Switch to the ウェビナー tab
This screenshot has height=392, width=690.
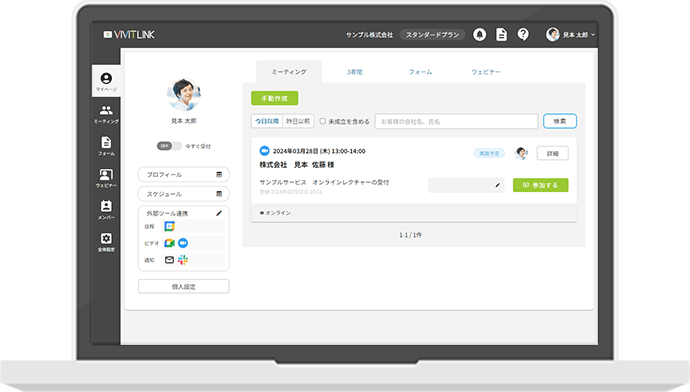(x=486, y=72)
